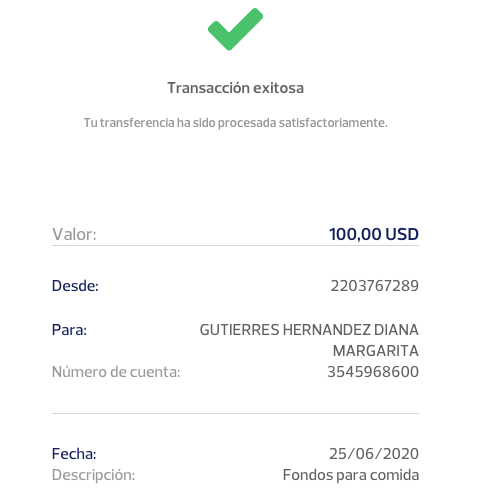Click the word exitosa in the heading
Viewport: 480px width, 504px height.
278,88
